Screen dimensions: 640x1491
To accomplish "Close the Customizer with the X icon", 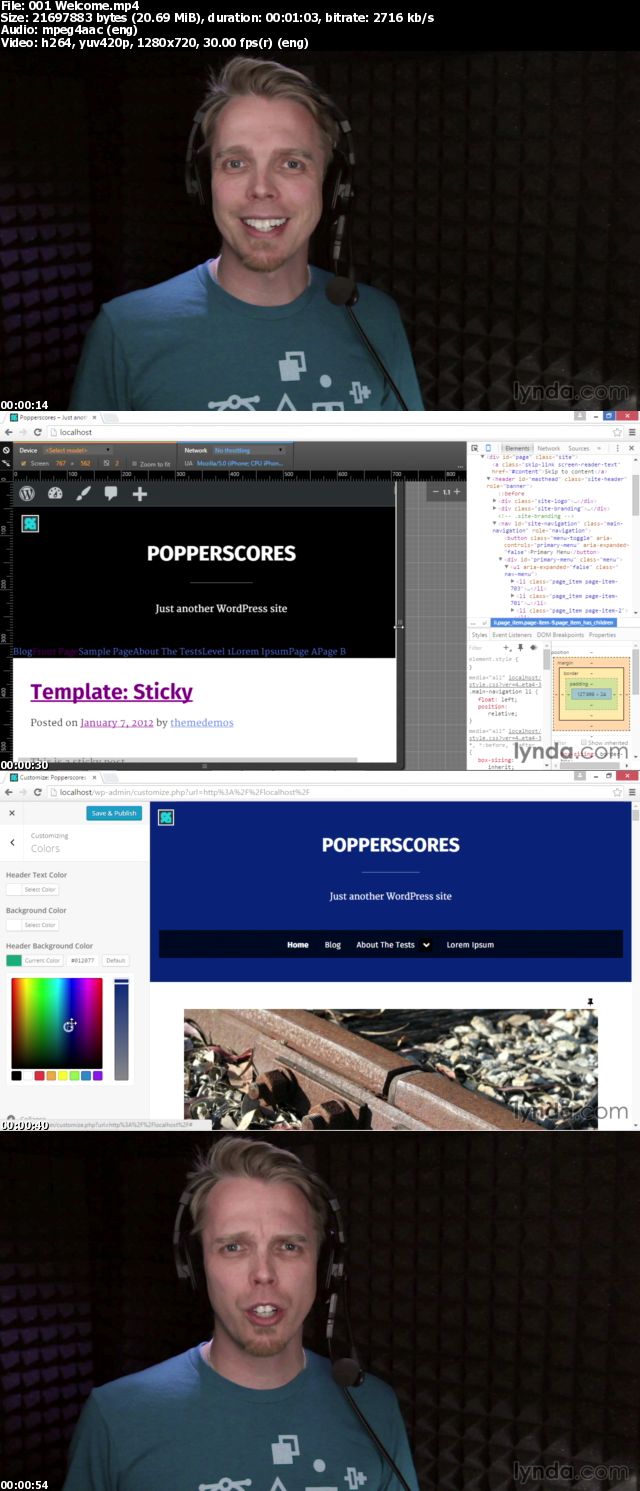I will (x=12, y=813).
